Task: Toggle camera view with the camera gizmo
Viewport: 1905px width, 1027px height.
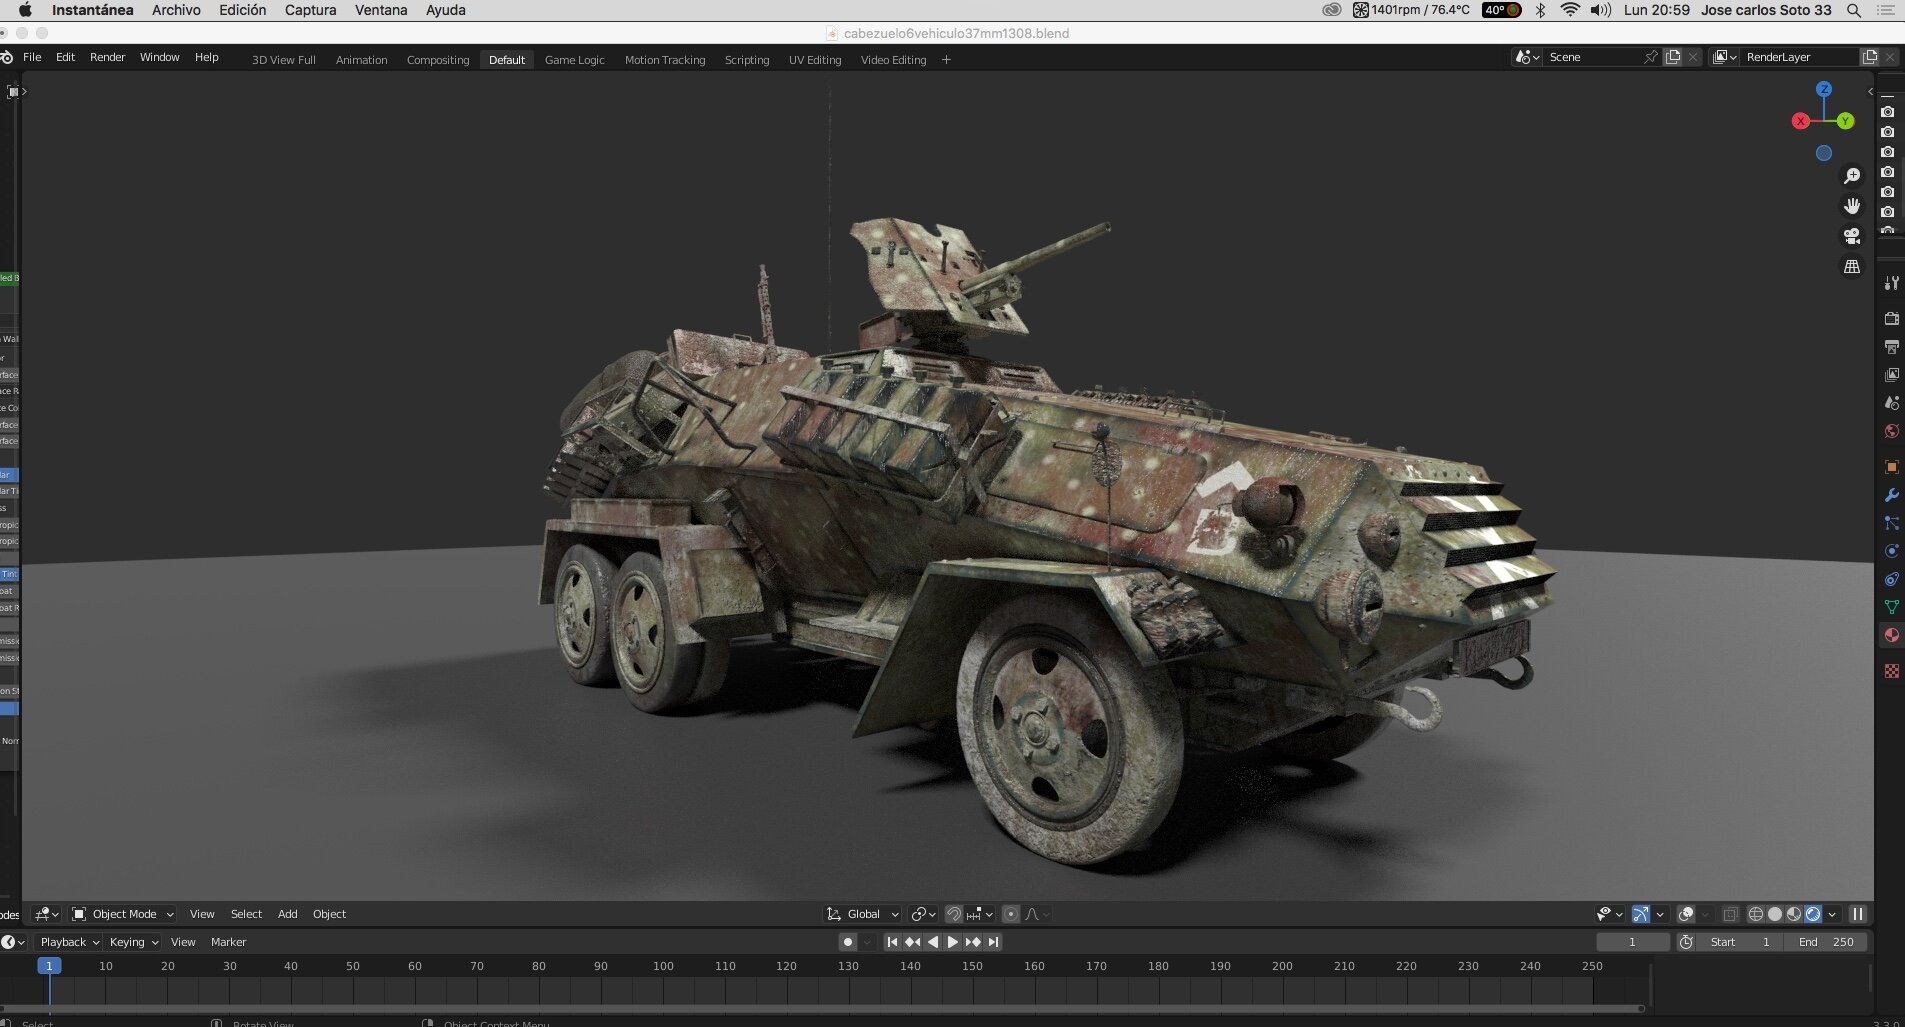Action: pos(1852,236)
